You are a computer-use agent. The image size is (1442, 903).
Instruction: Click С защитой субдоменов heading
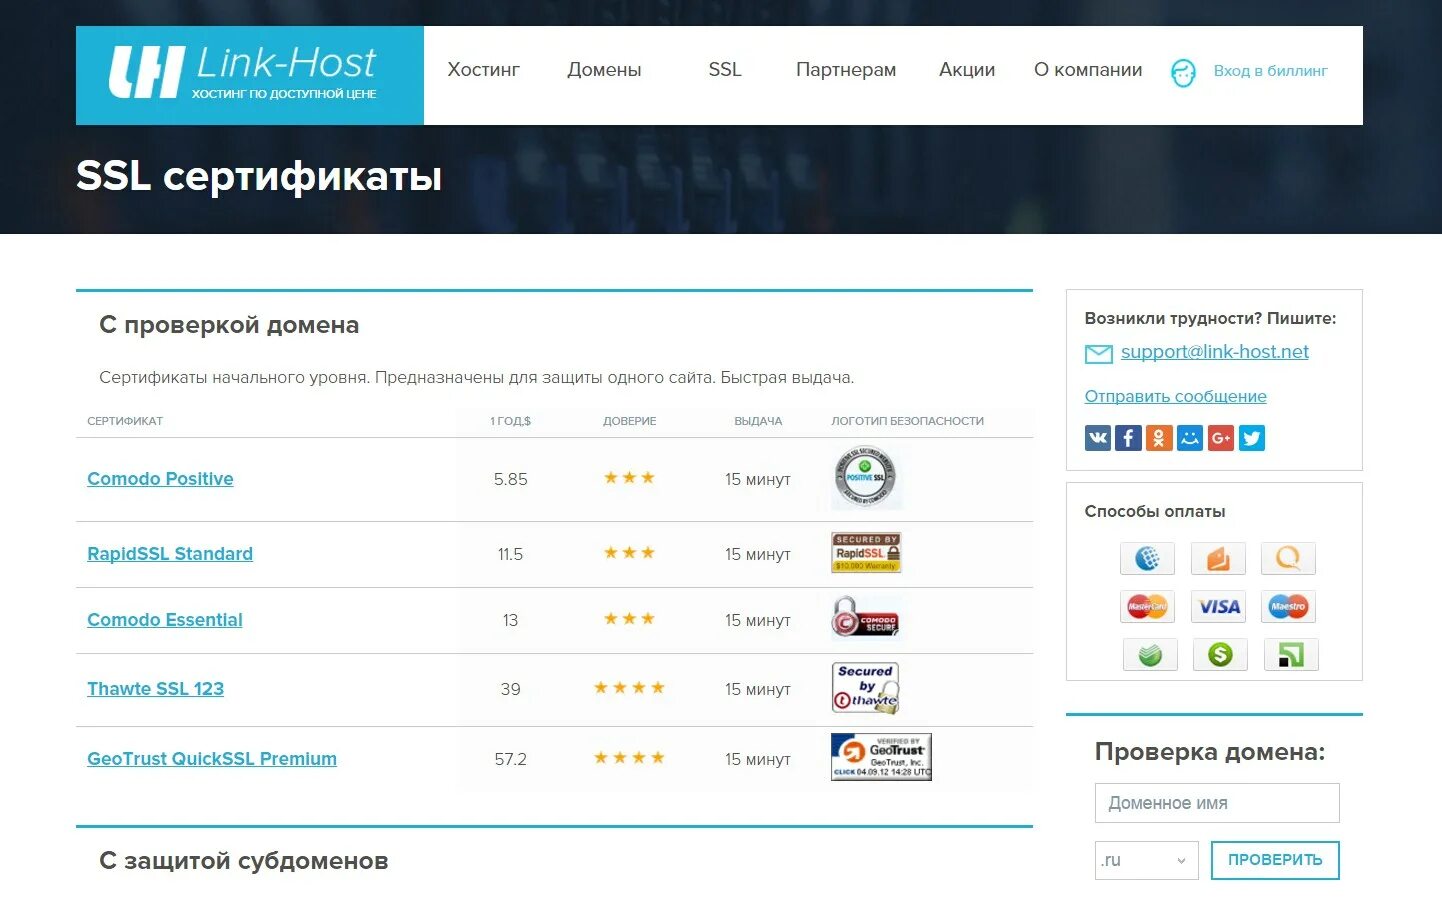pyautogui.click(x=243, y=861)
